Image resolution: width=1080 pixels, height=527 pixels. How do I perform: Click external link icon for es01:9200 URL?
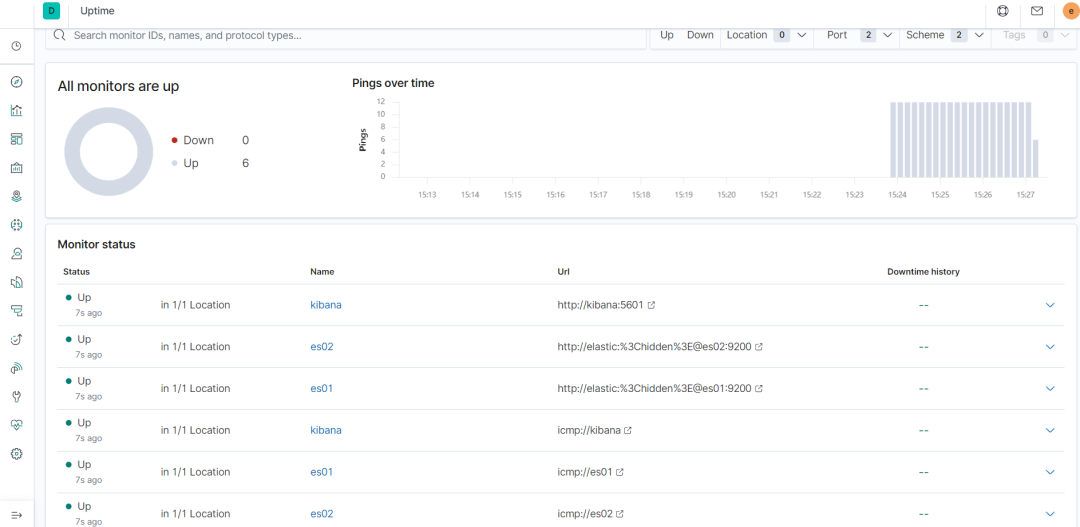pos(759,389)
